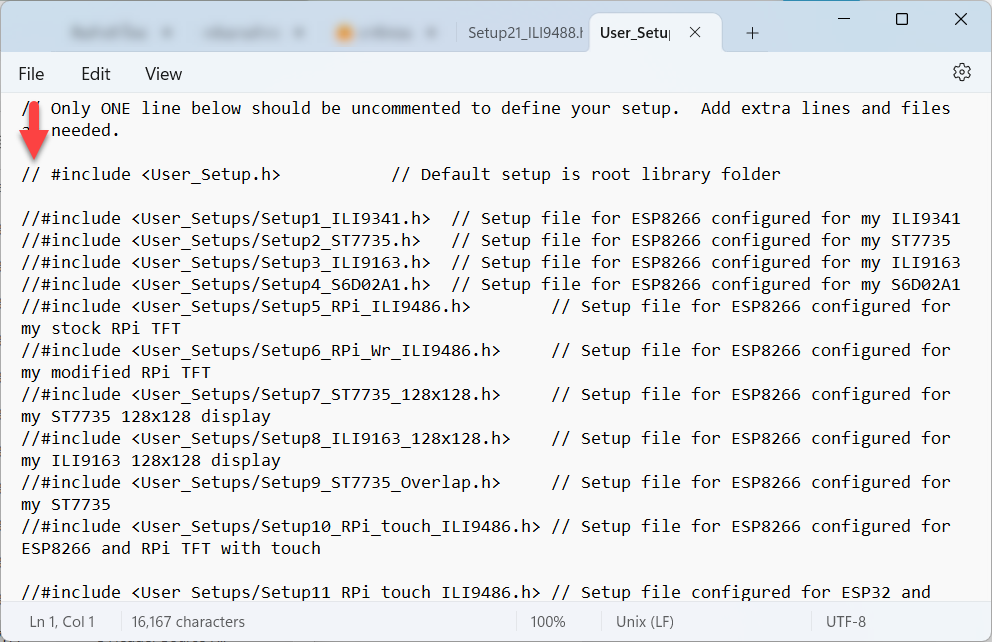Open Notepad settings gear icon
This screenshot has width=992, height=642.
click(962, 73)
